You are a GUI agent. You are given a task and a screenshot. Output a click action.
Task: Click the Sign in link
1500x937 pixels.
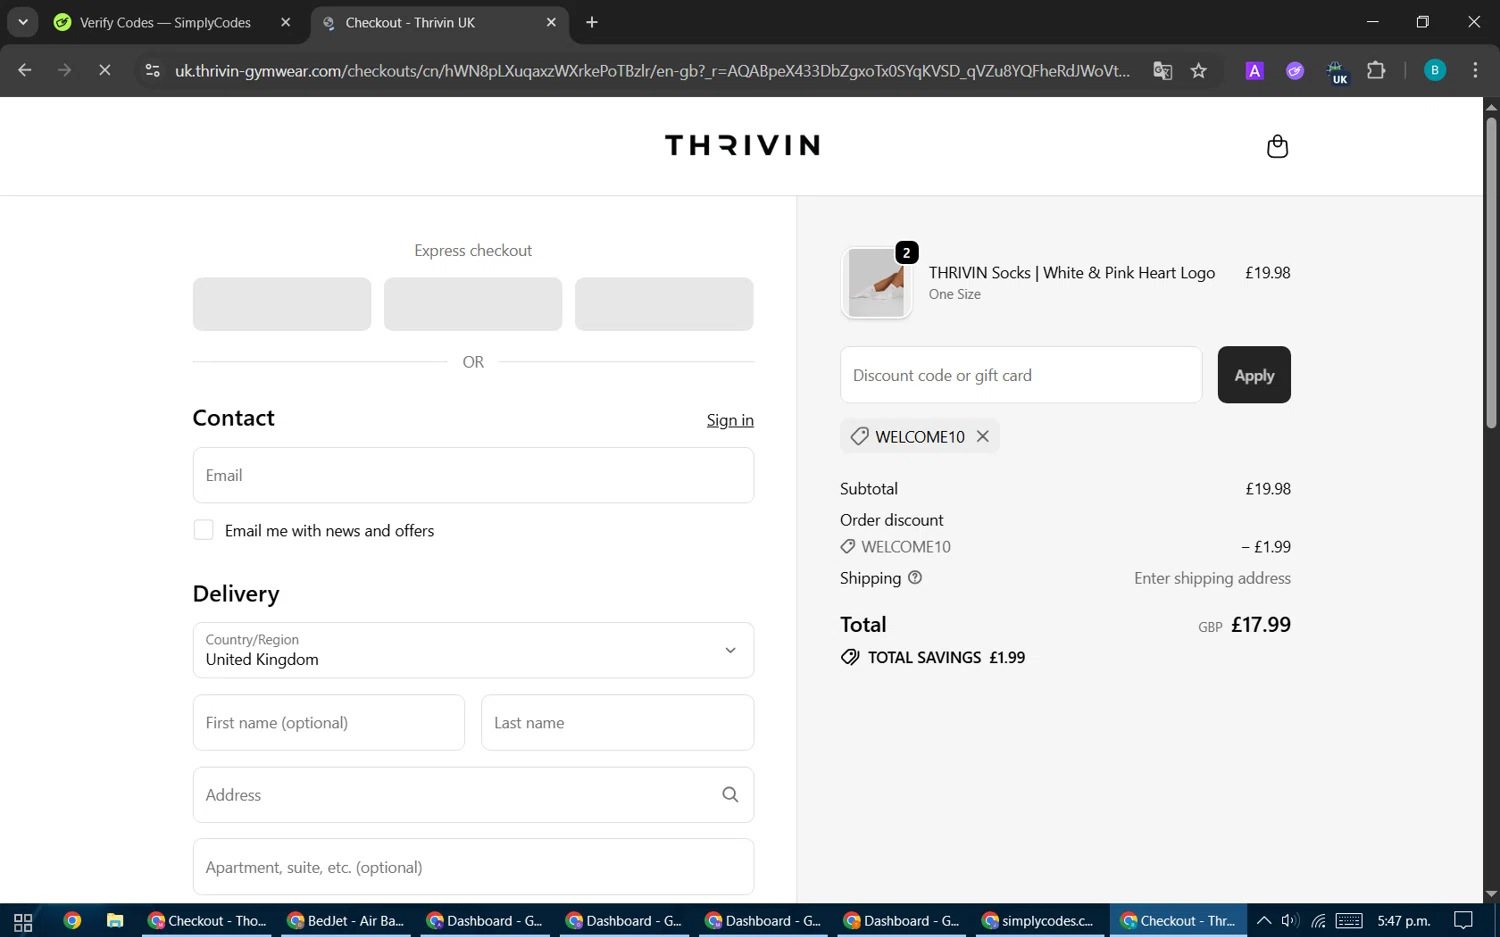point(730,420)
